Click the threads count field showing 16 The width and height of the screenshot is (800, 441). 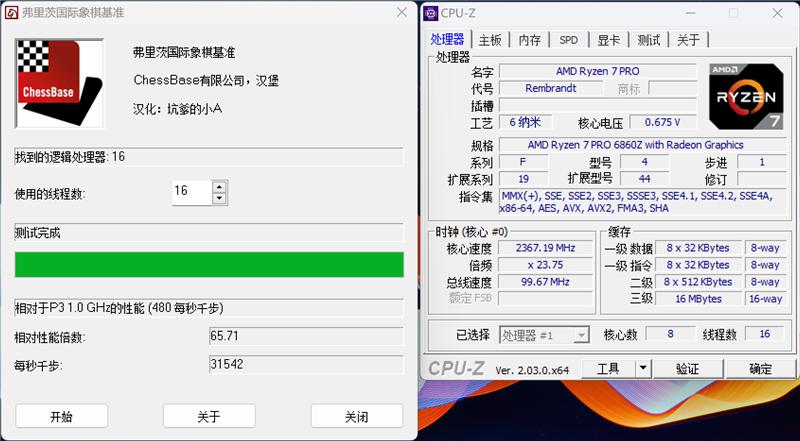coord(192,192)
